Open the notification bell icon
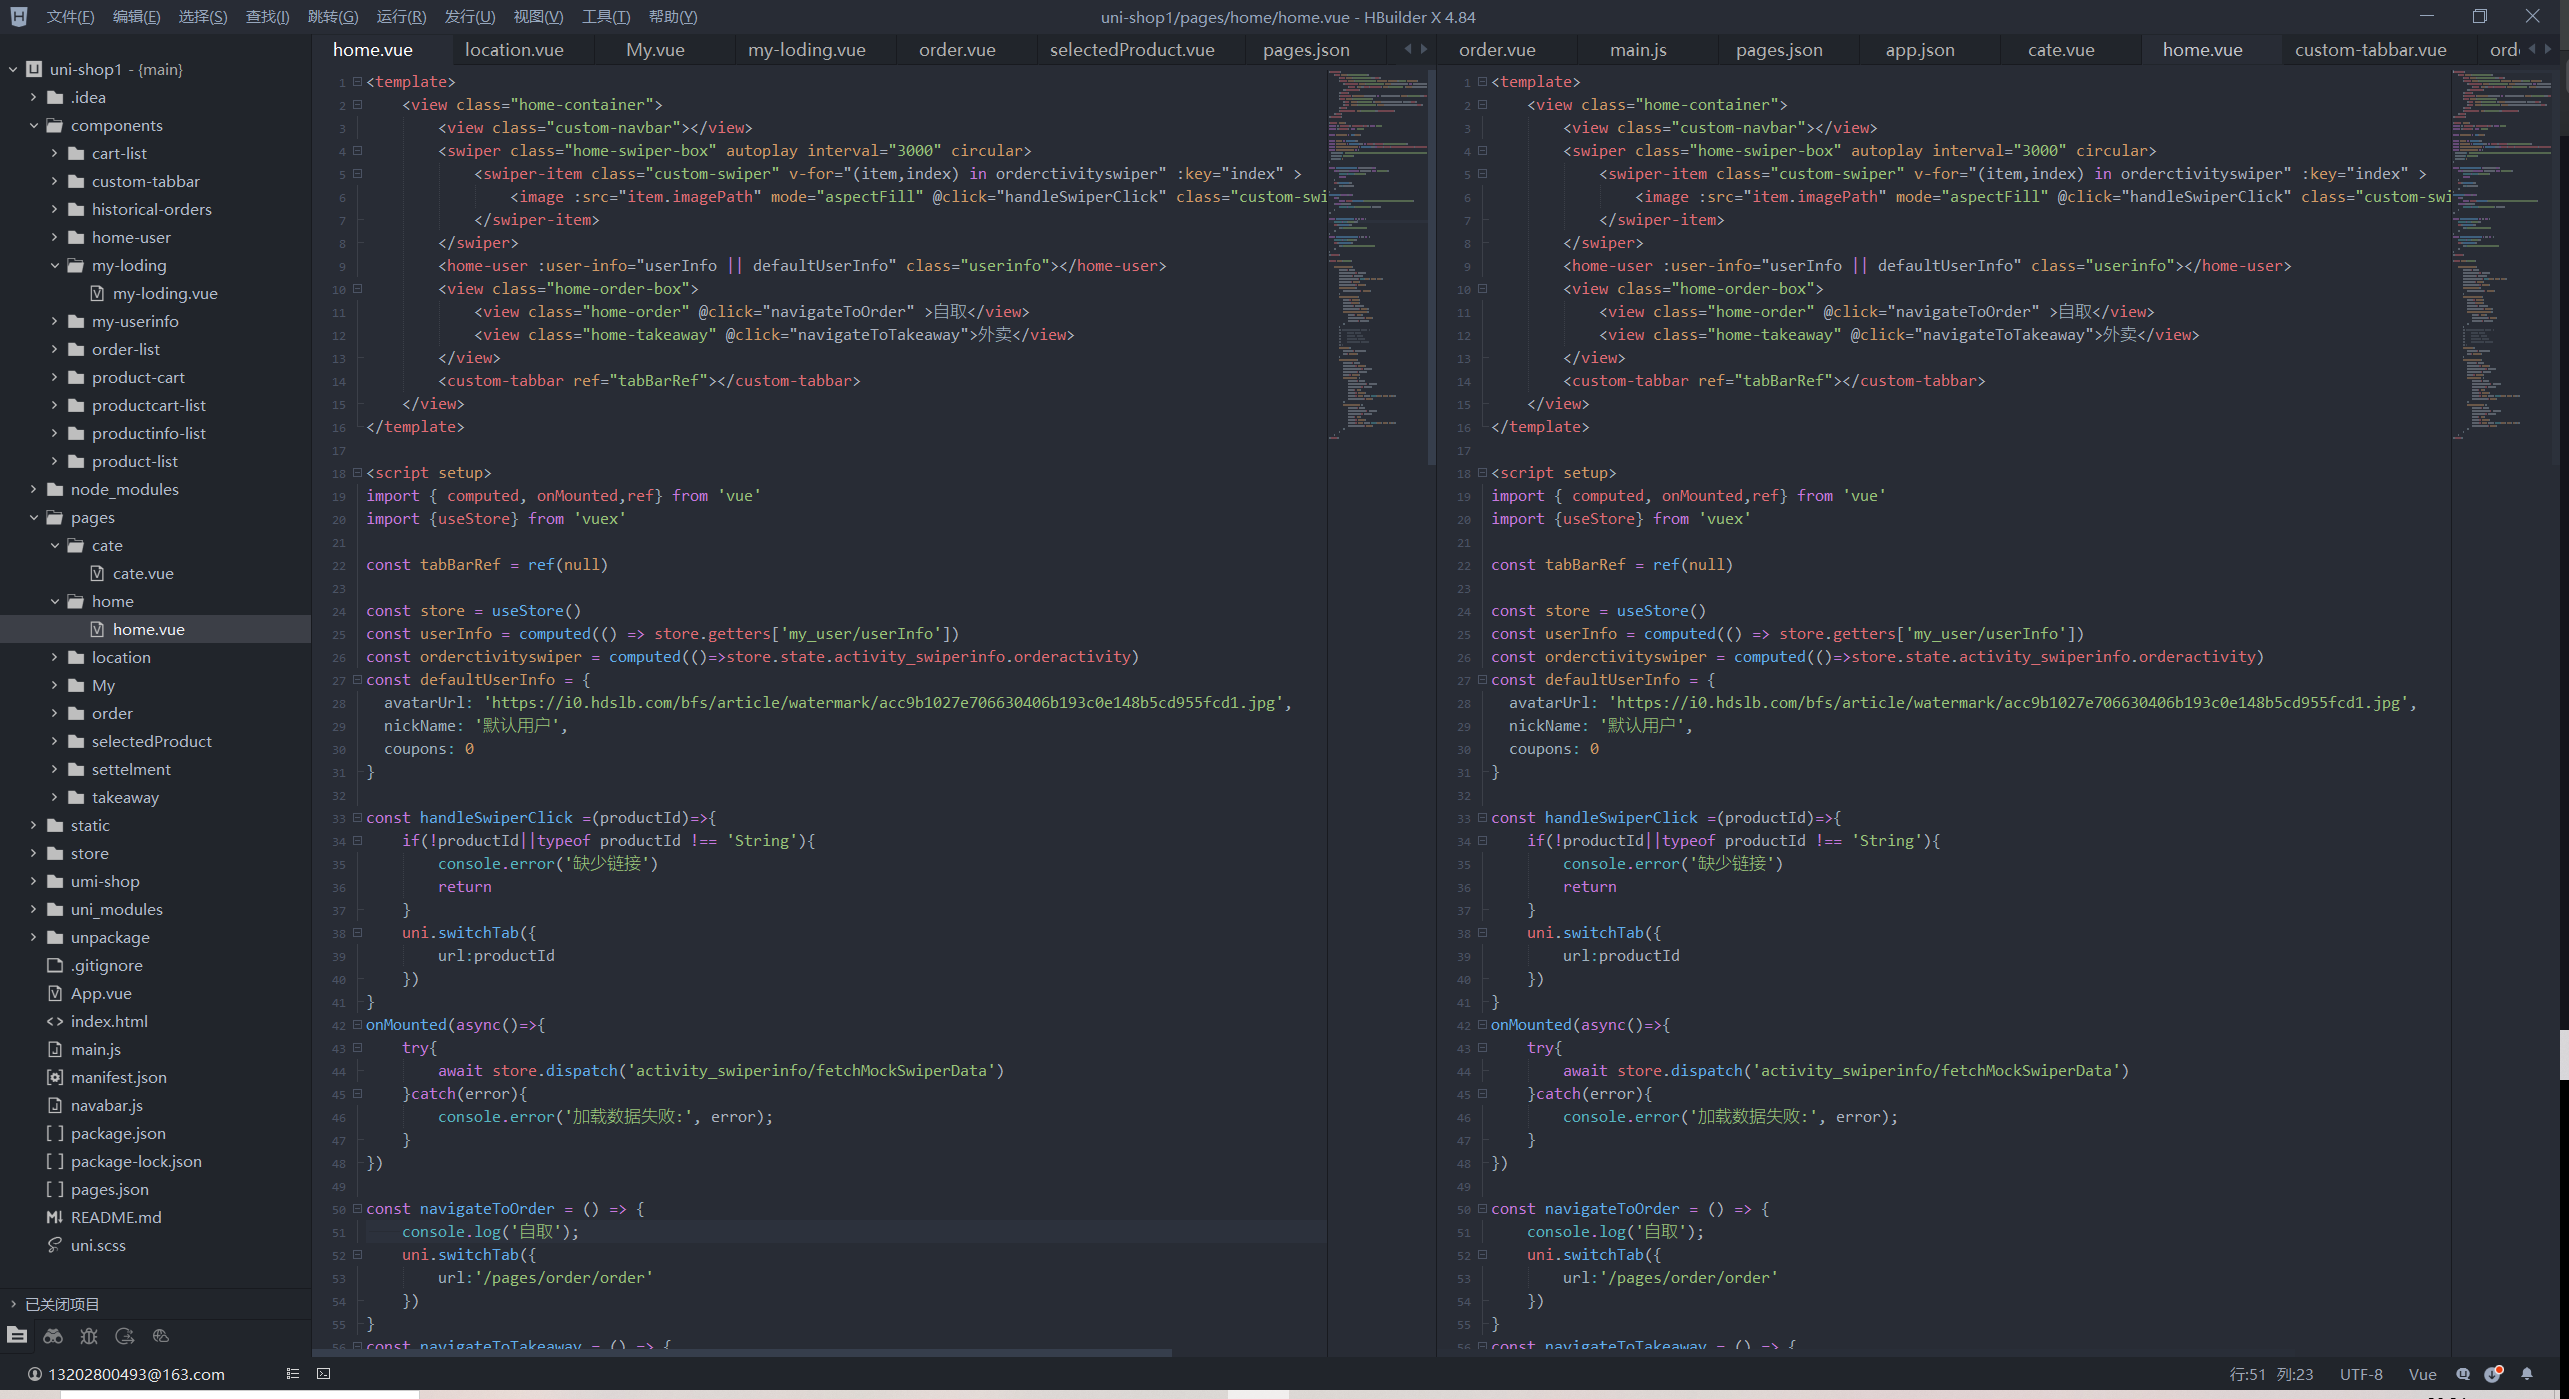This screenshot has height=1399, width=2569. pos(2527,1374)
